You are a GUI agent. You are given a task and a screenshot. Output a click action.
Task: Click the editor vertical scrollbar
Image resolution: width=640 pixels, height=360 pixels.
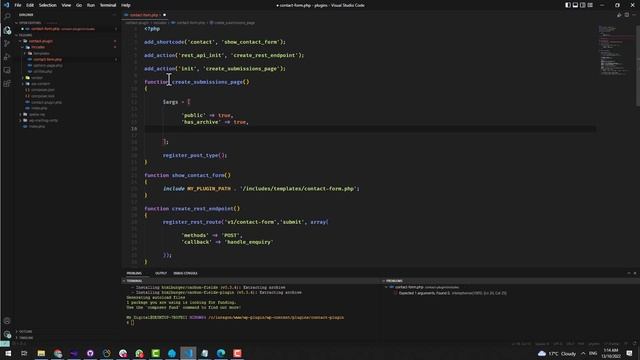coord(638,65)
